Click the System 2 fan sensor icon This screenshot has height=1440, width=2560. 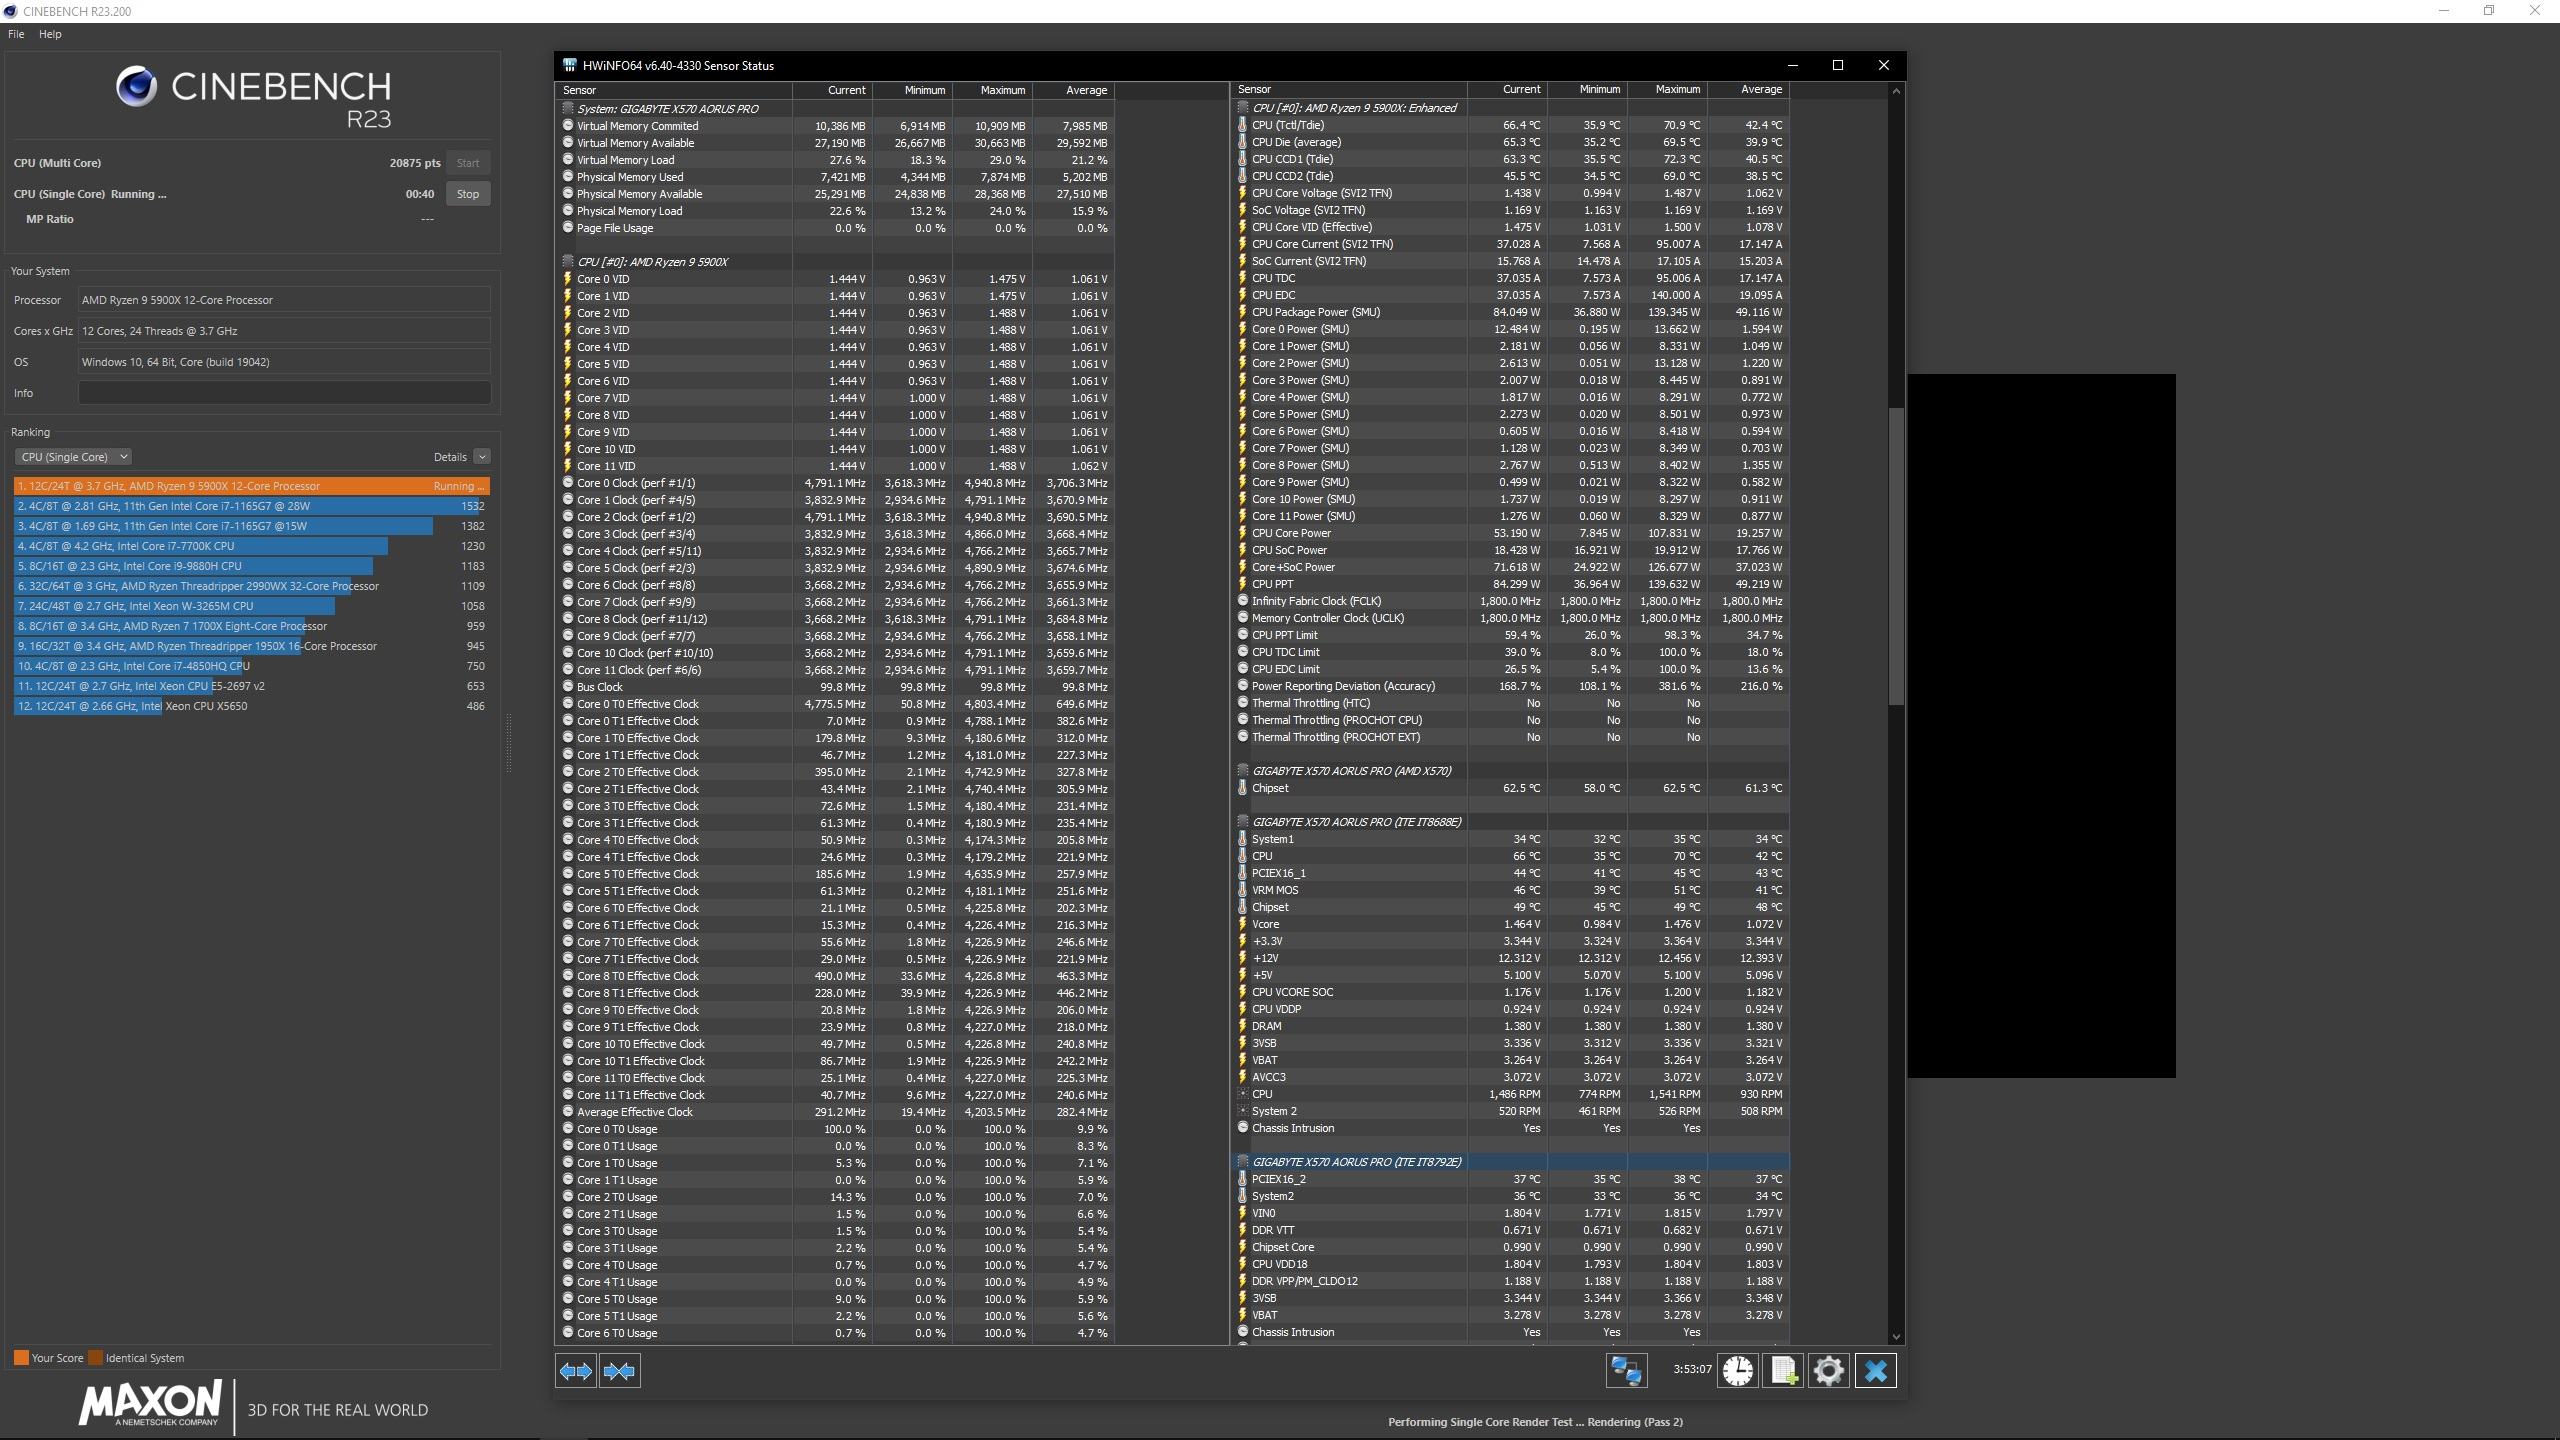[x=1243, y=1111]
